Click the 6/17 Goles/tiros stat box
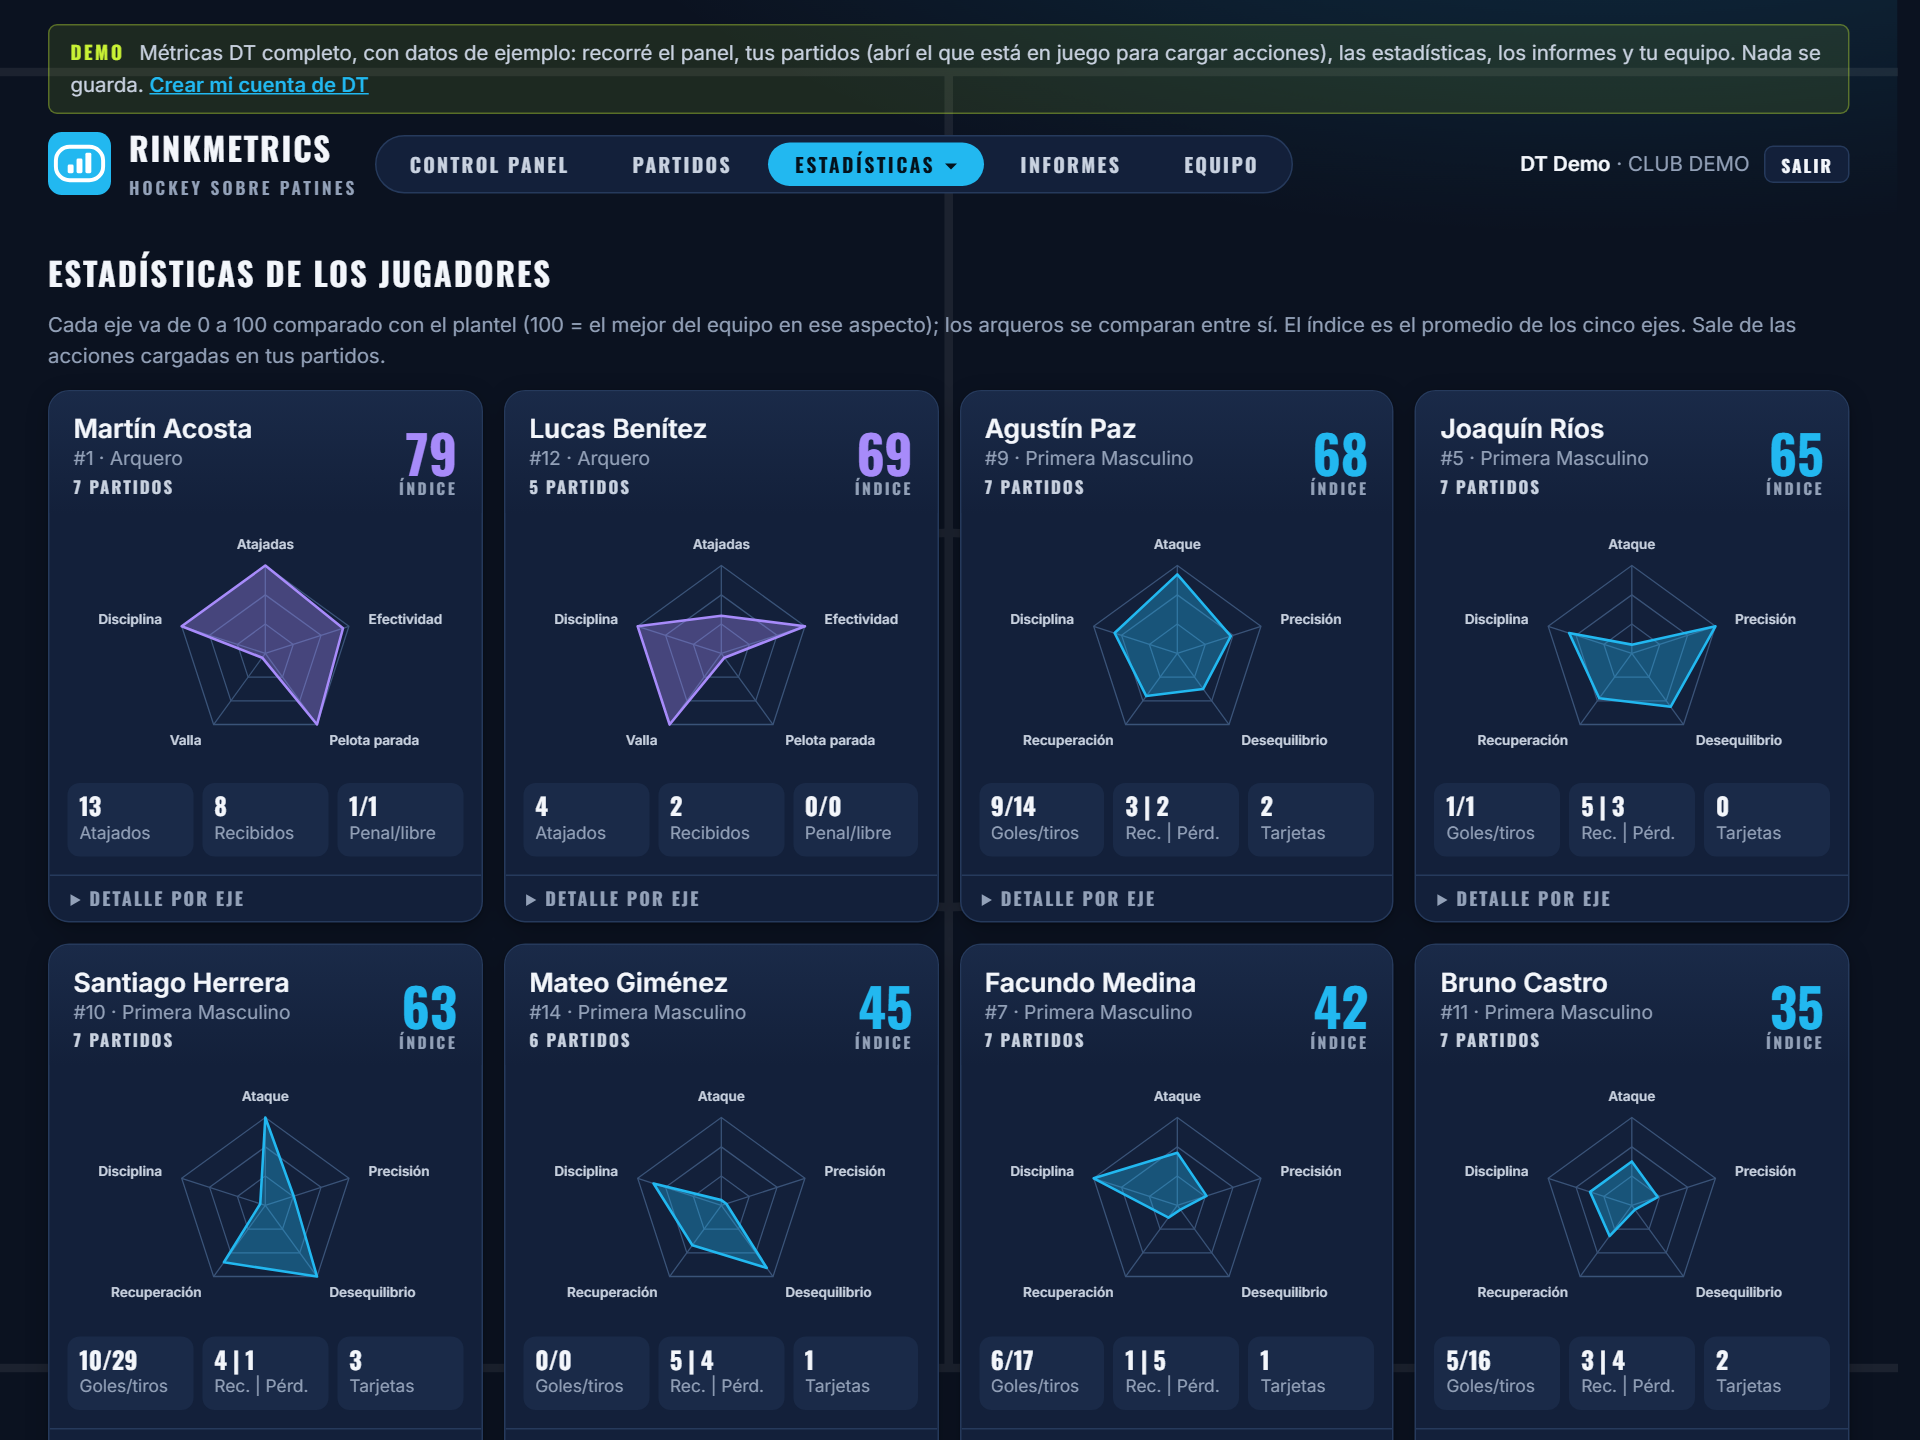1920x1440 pixels. click(x=1042, y=1373)
